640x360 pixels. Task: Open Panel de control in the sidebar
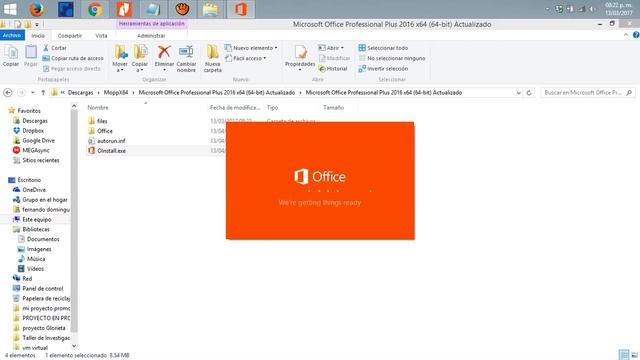click(42, 289)
